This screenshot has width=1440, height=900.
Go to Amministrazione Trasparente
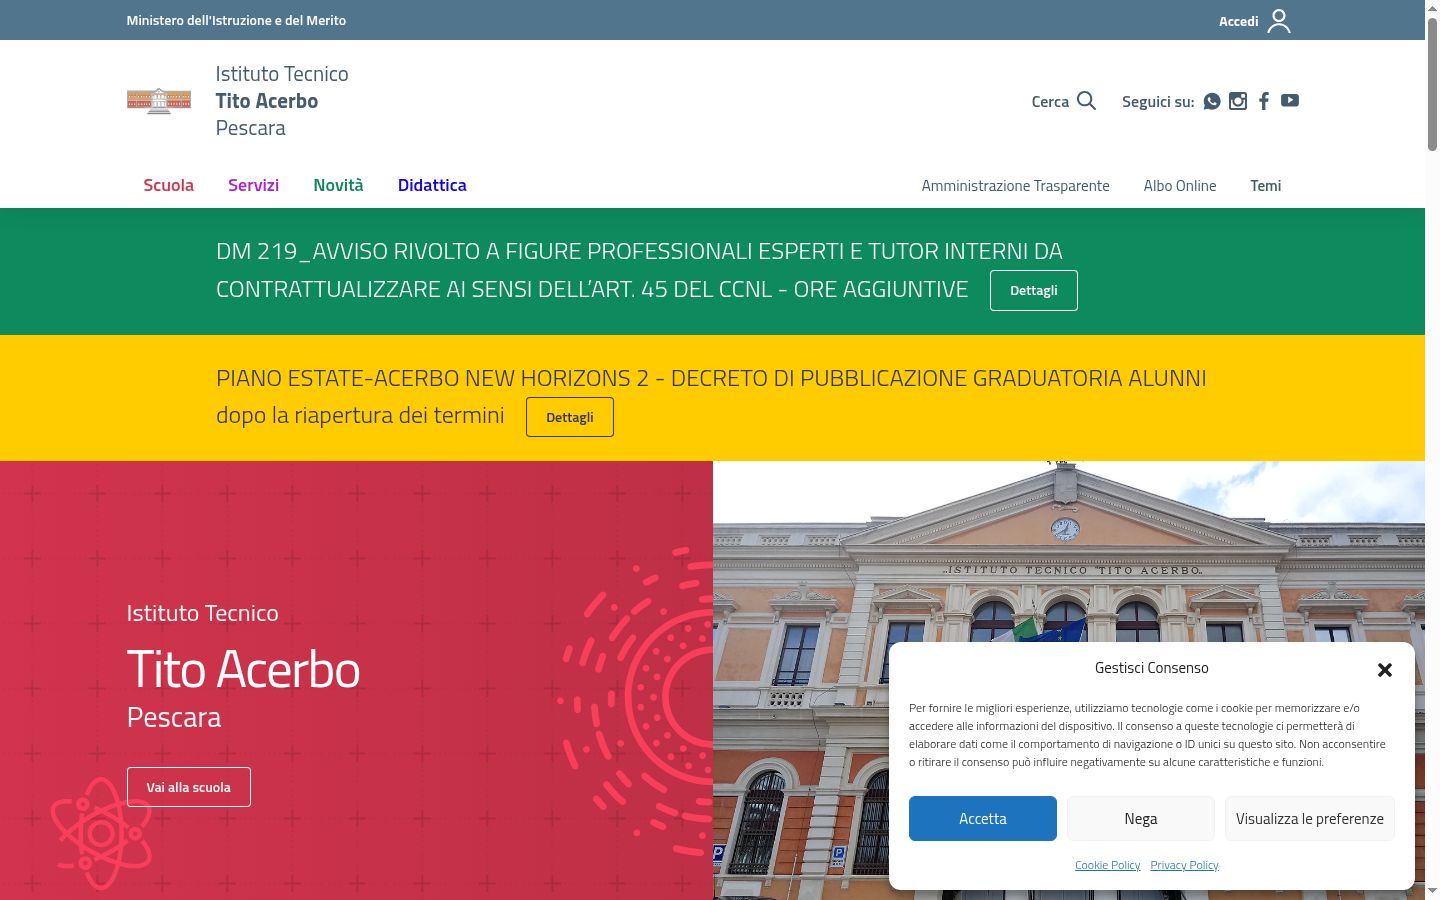(x=1015, y=186)
